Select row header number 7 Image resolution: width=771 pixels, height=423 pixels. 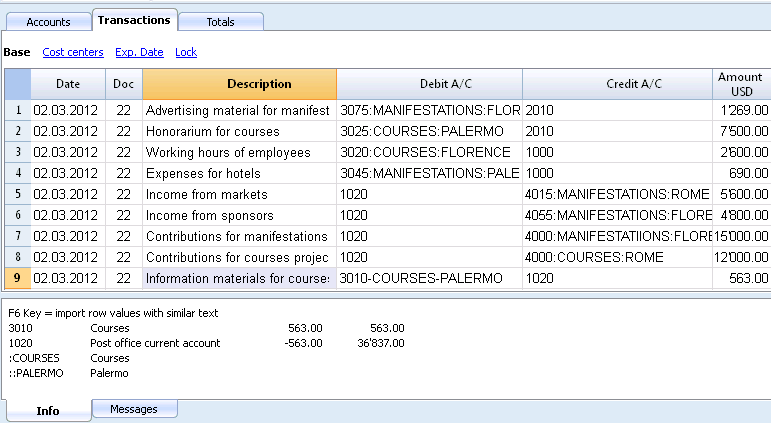pos(18,236)
